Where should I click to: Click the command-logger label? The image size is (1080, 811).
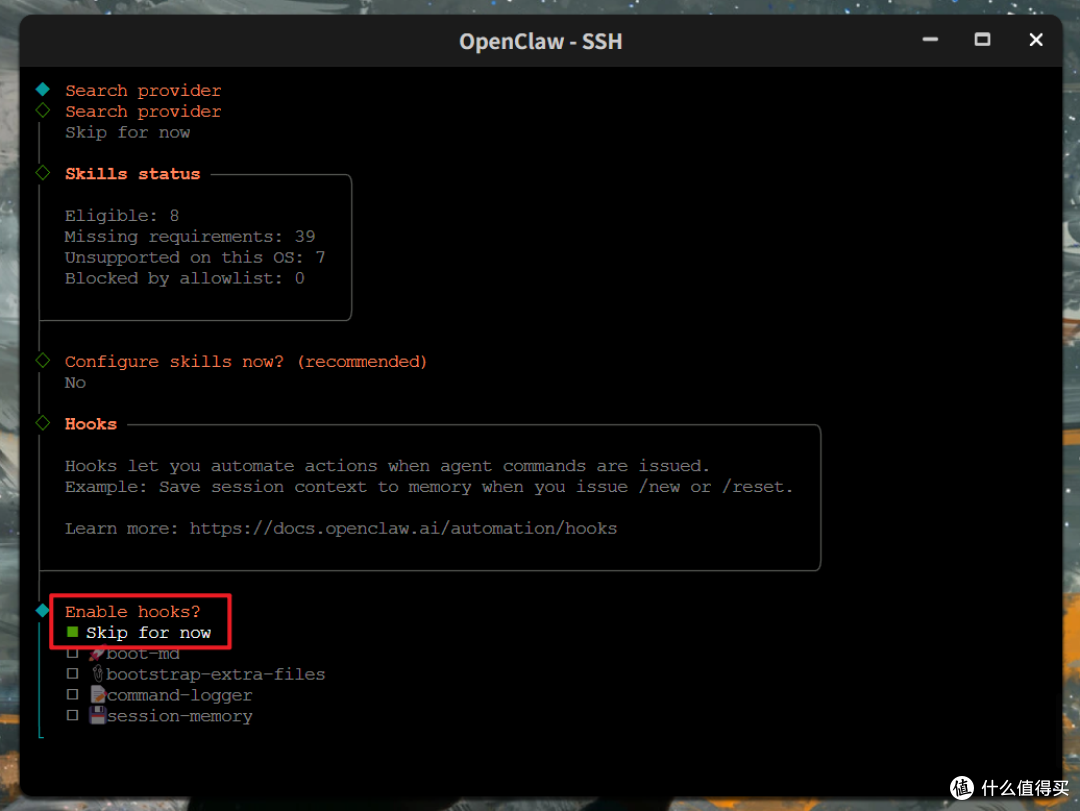click(x=180, y=695)
